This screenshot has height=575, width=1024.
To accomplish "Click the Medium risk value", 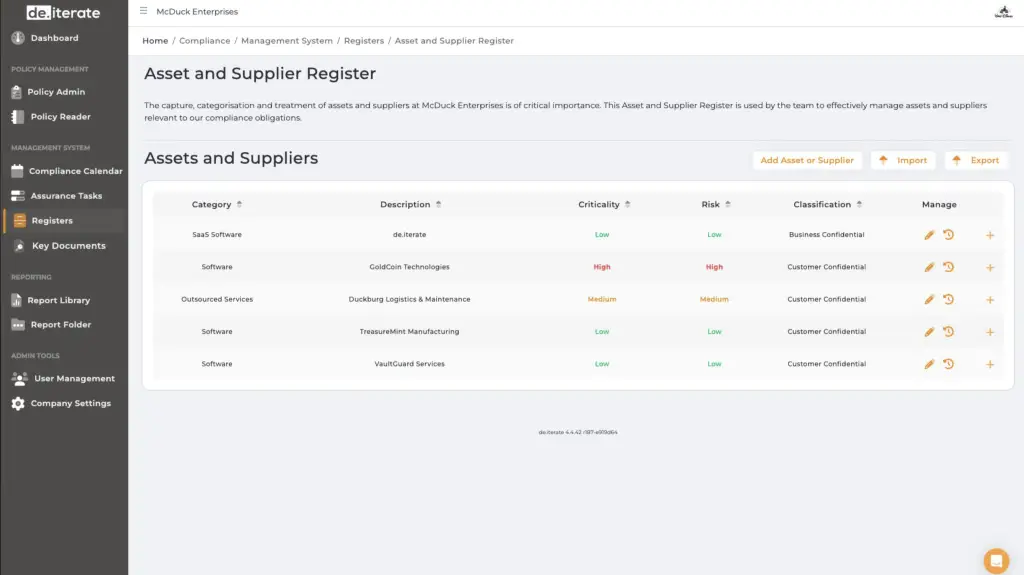I will [x=714, y=299].
